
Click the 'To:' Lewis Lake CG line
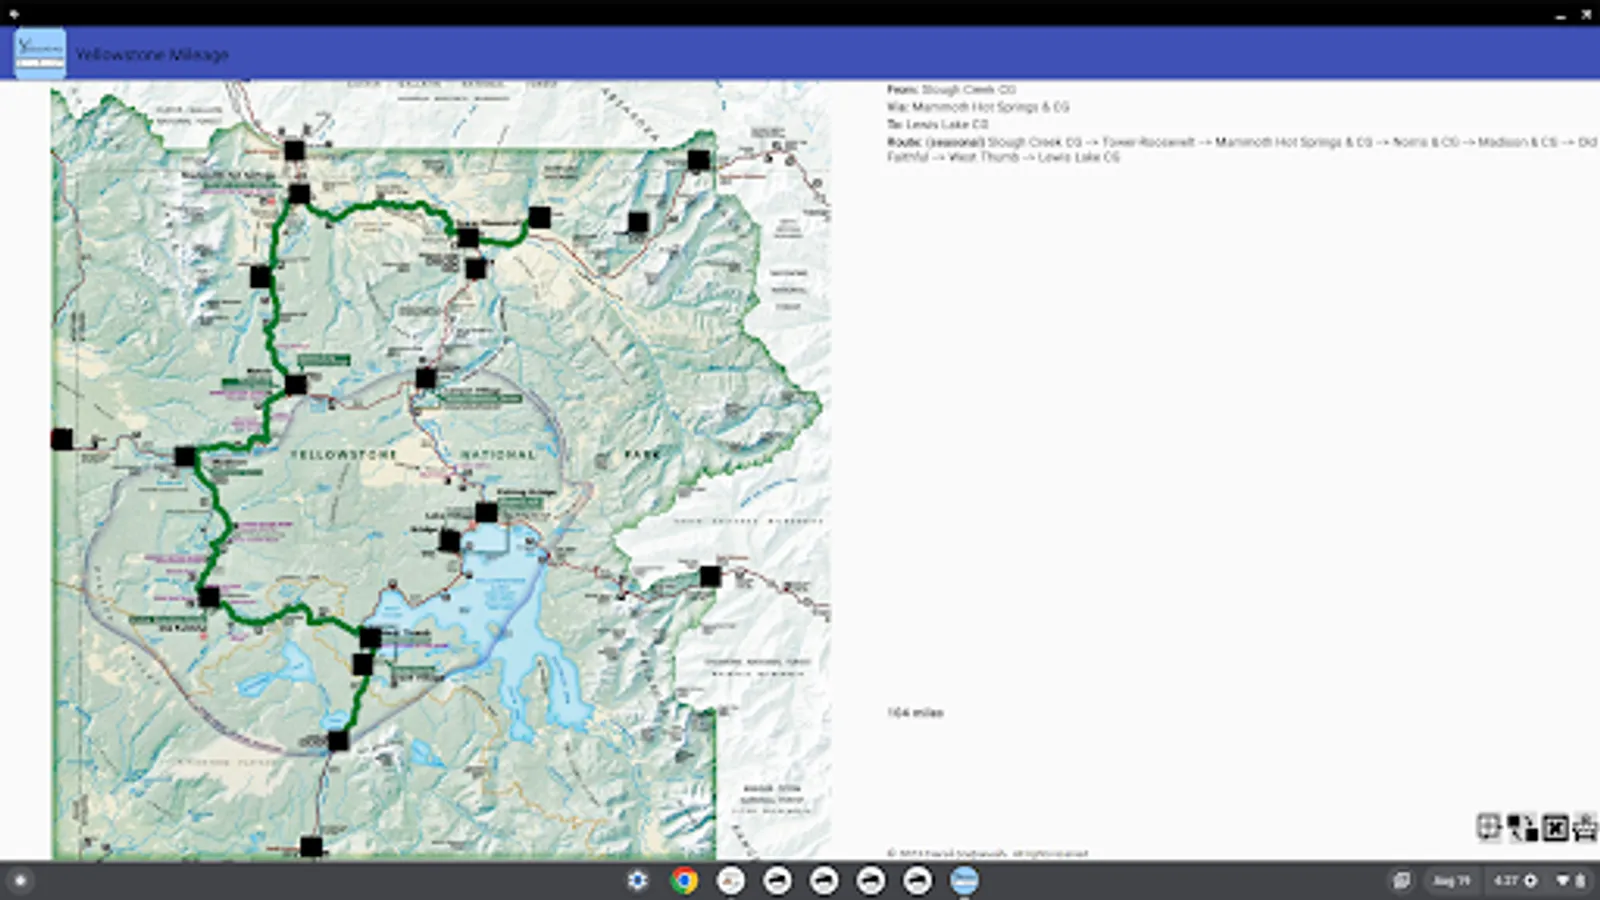(937, 124)
